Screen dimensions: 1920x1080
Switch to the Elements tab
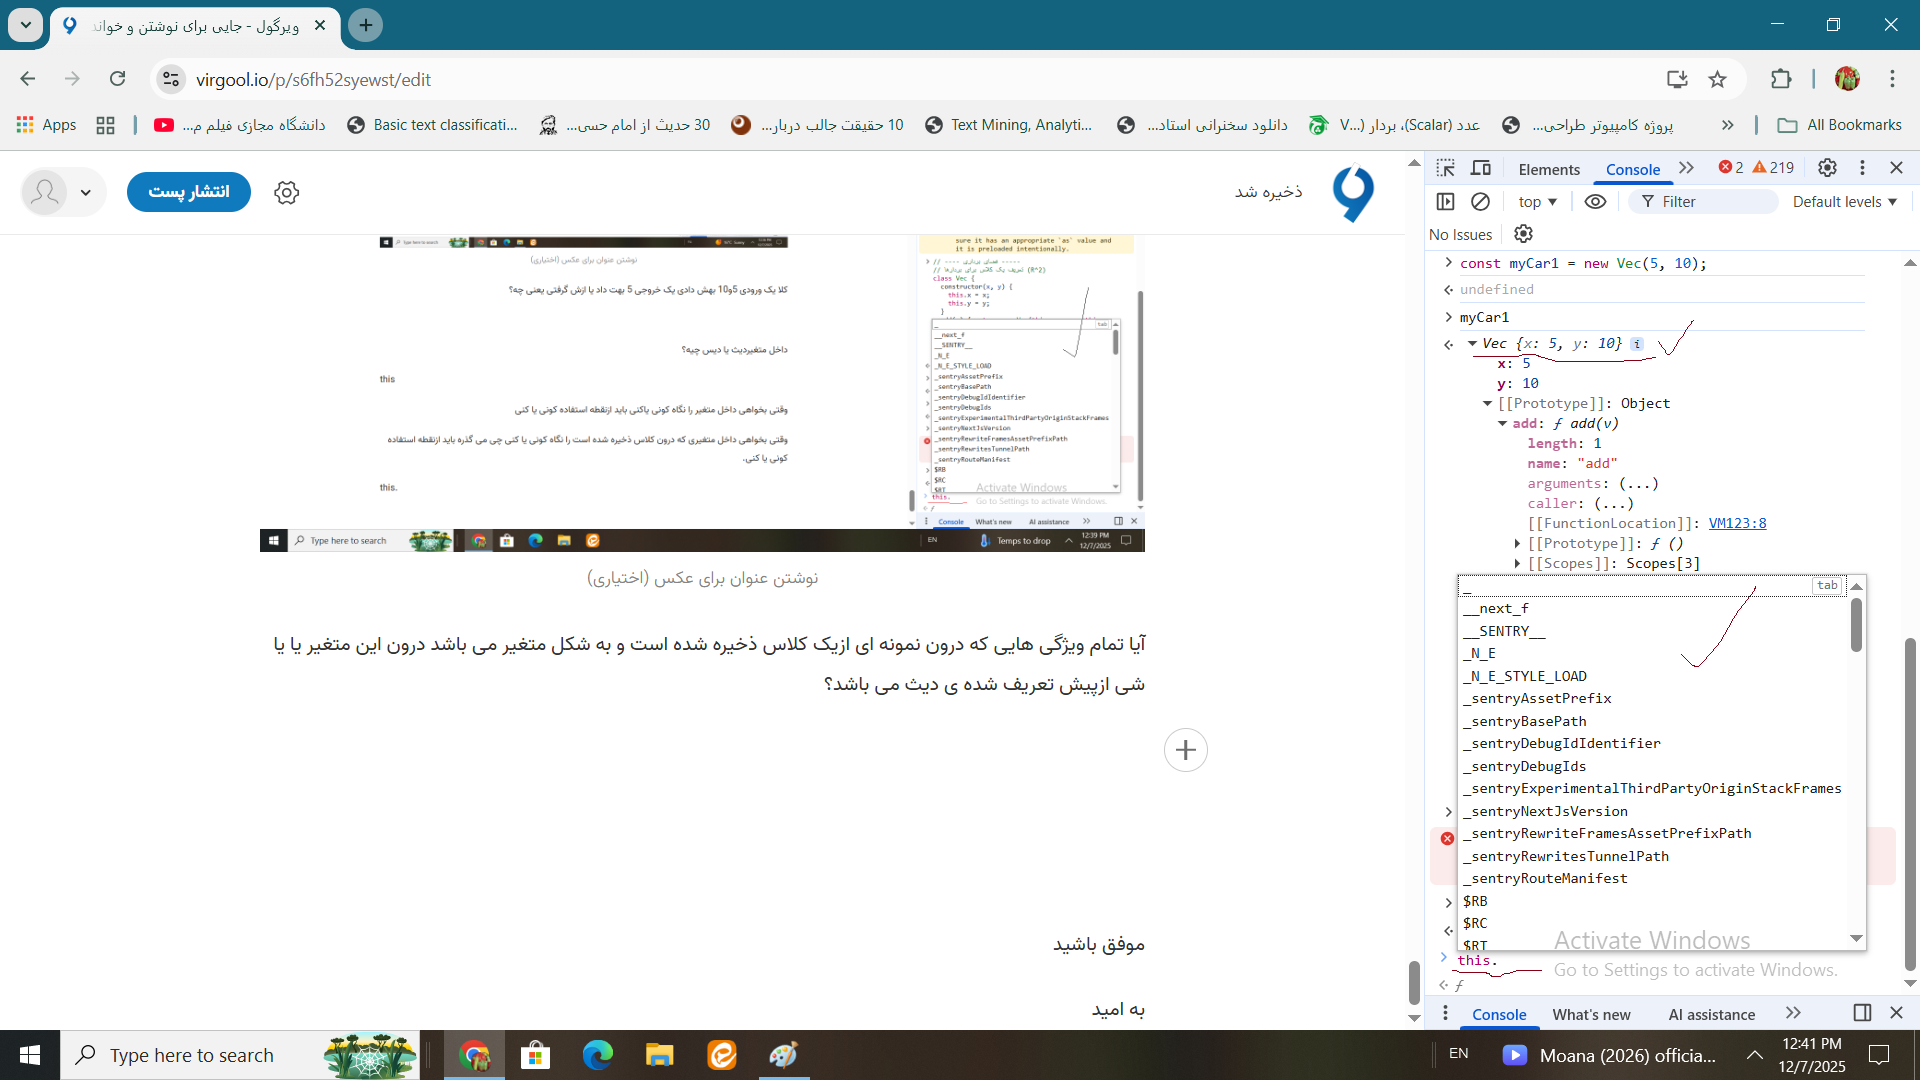[1548, 169]
